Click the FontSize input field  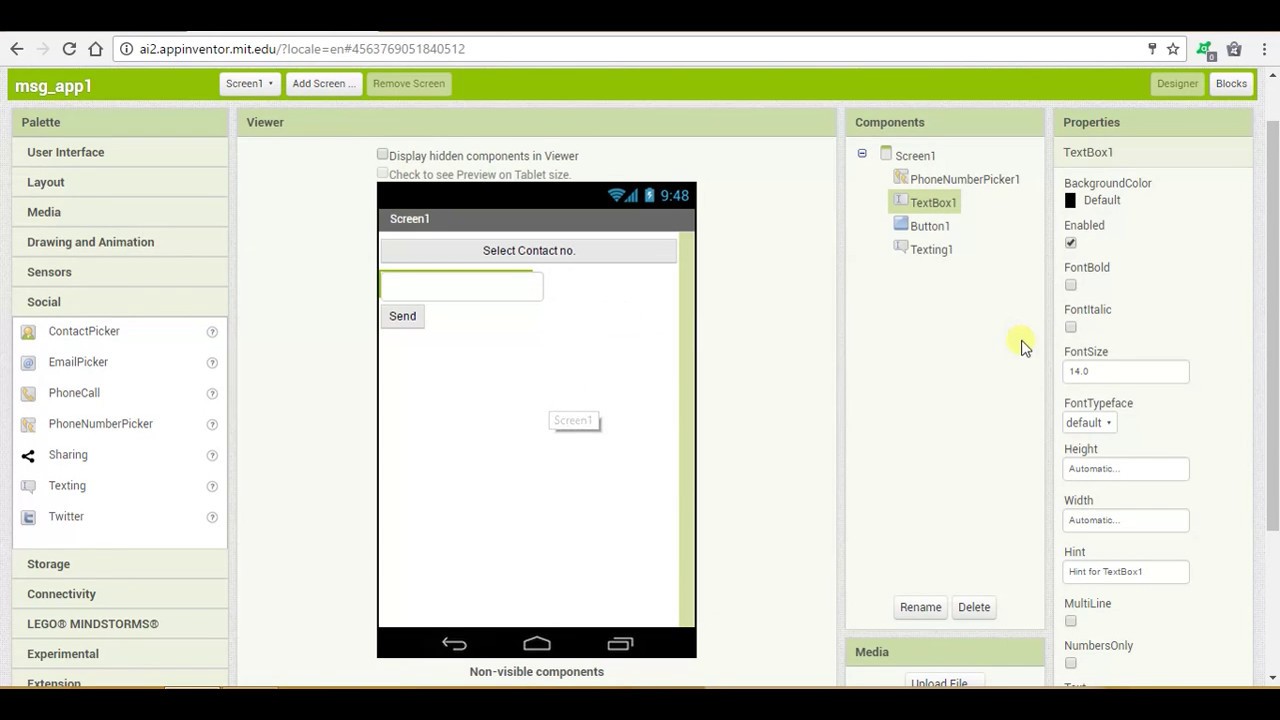click(1126, 371)
